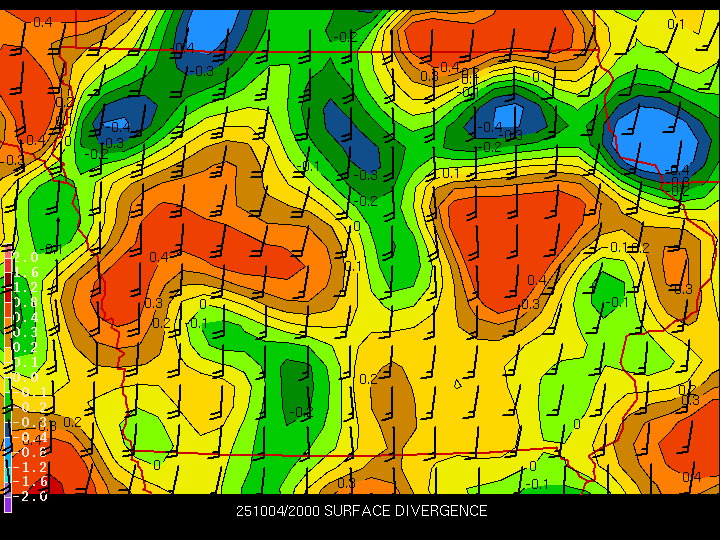Click the 0.3 label on the bottom edge
Image resolution: width=720 pixels, height=540 pixels.
[x=346, y=483]
